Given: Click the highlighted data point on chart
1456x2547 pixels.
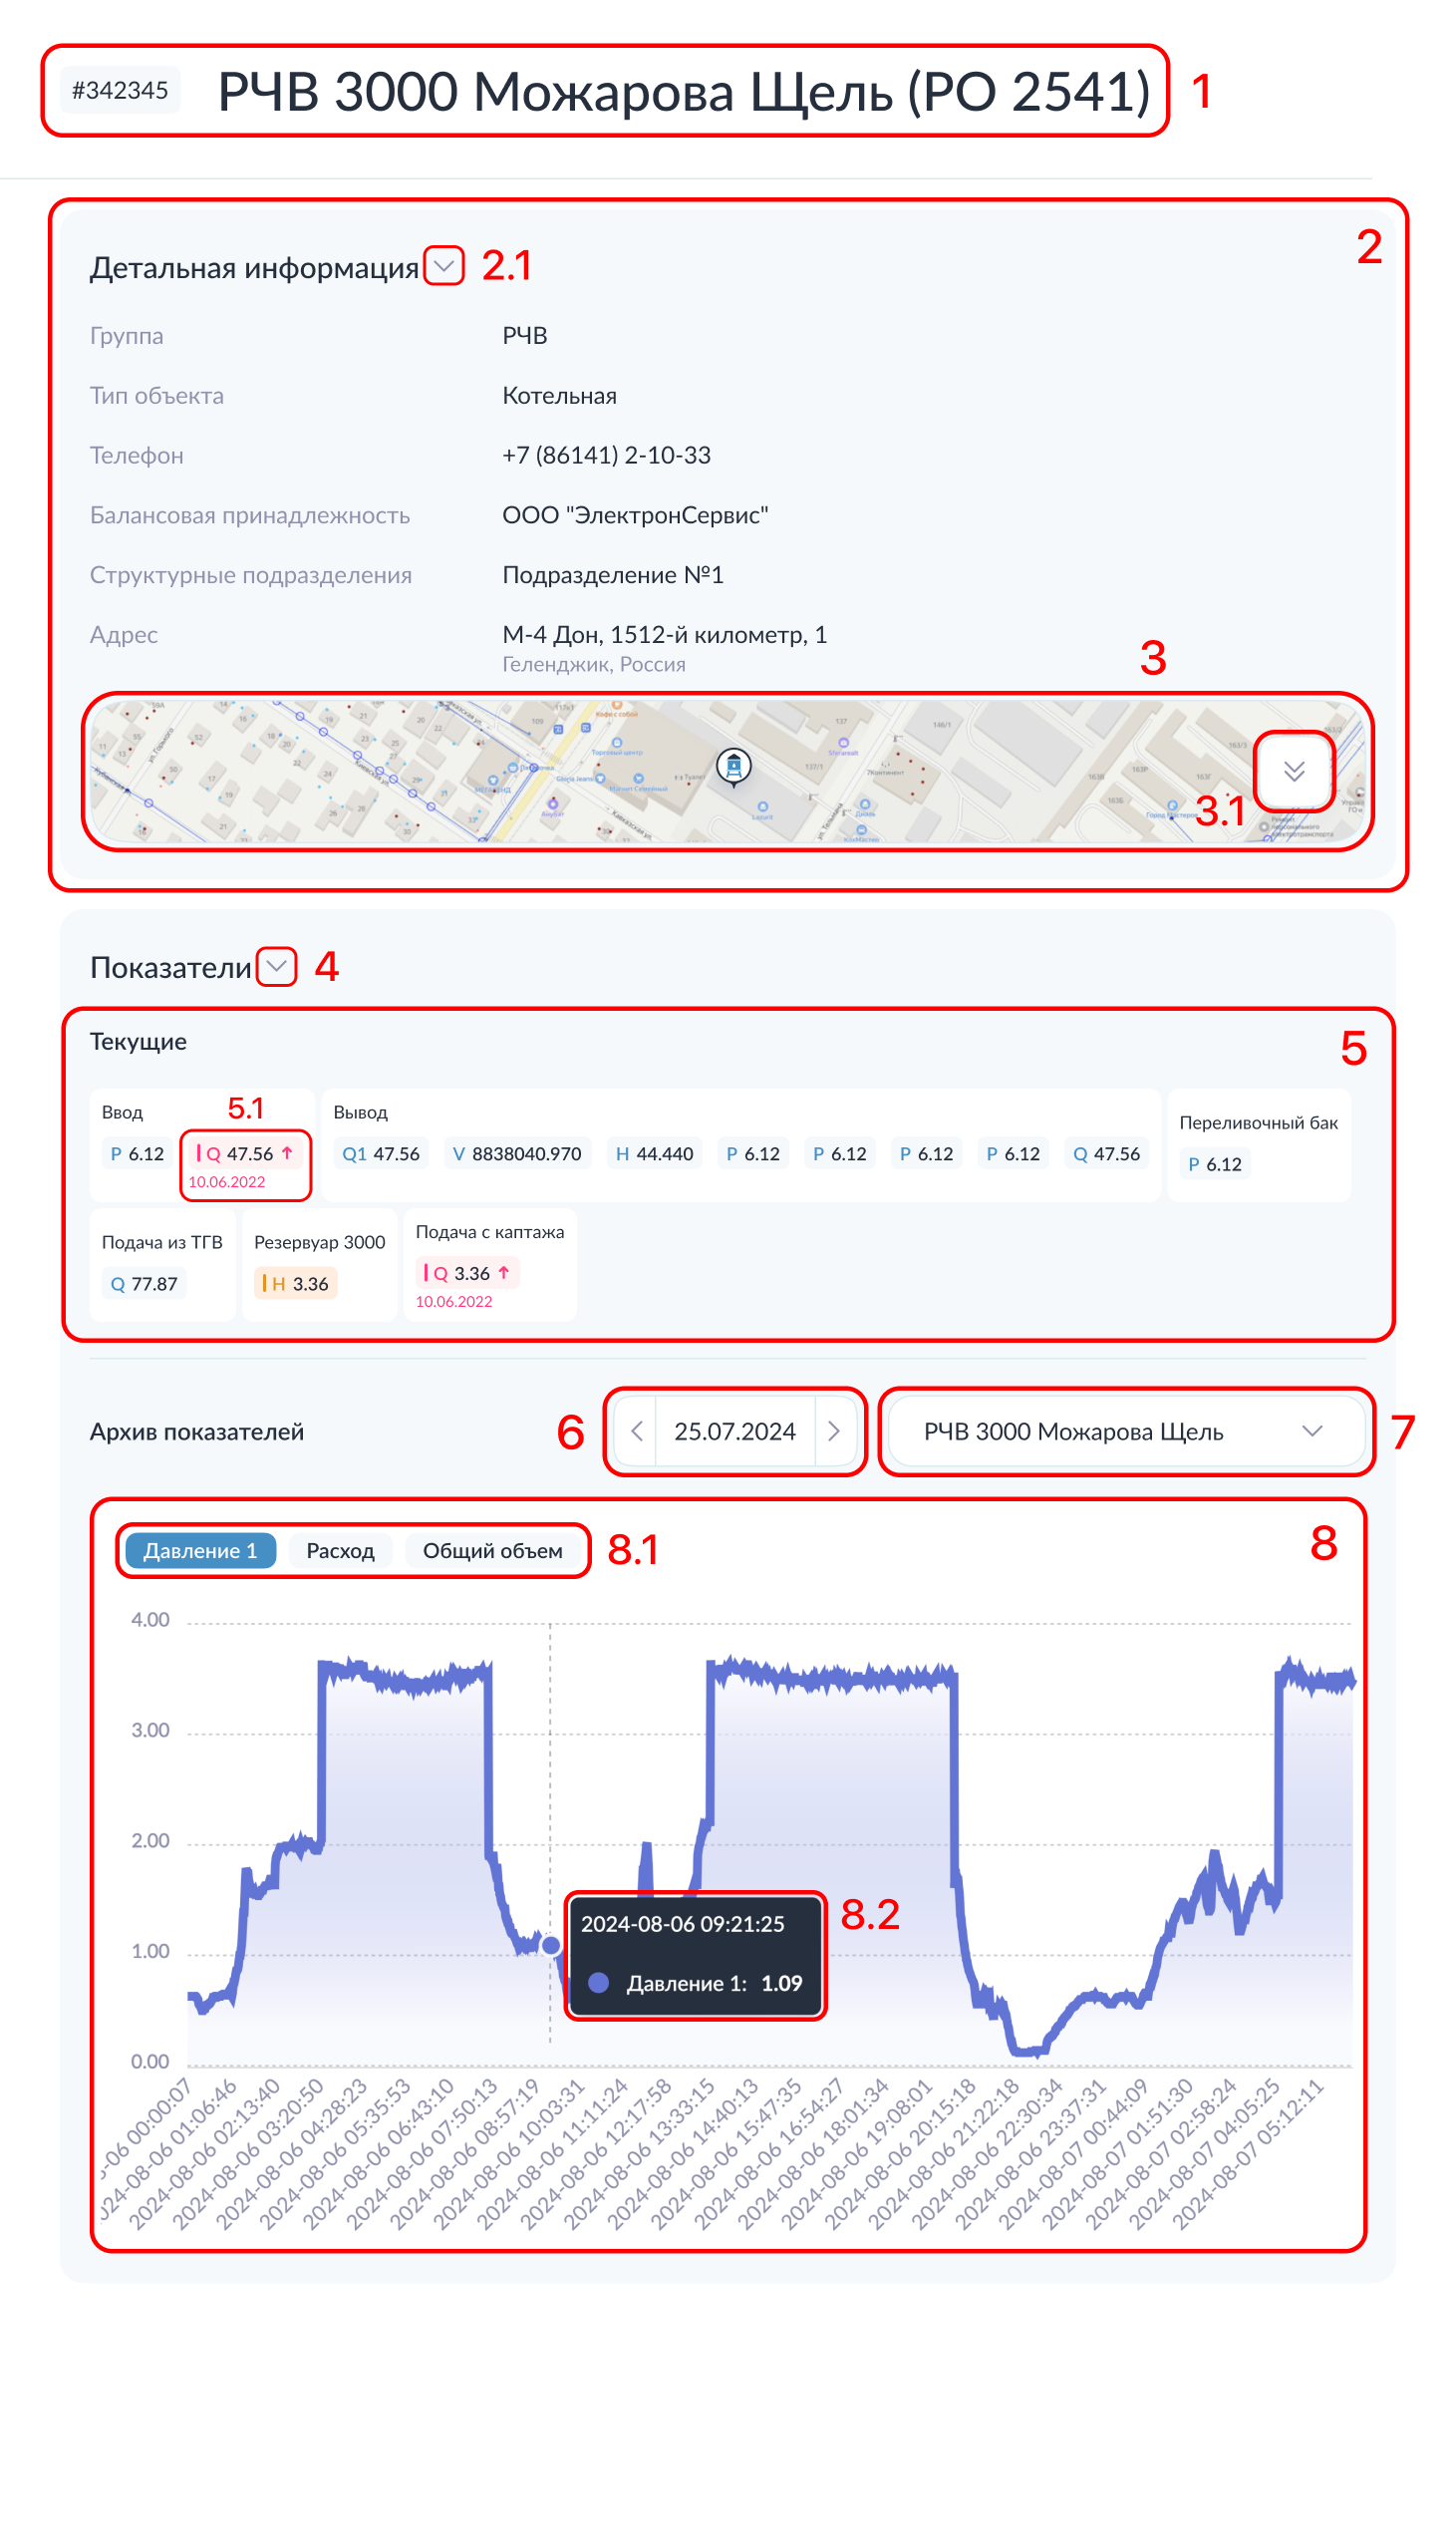Looking at the screenshot, I should tap(551, 1945).
